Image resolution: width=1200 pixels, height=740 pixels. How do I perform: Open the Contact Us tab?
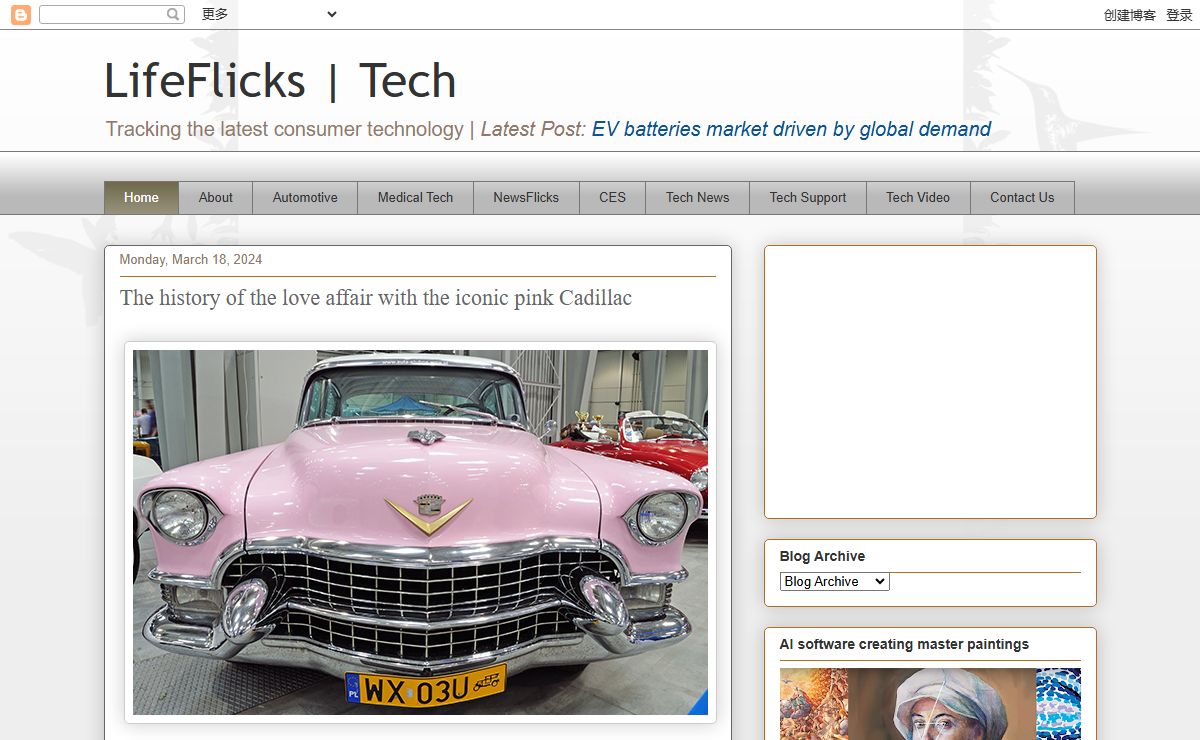tap(1022, 198)
